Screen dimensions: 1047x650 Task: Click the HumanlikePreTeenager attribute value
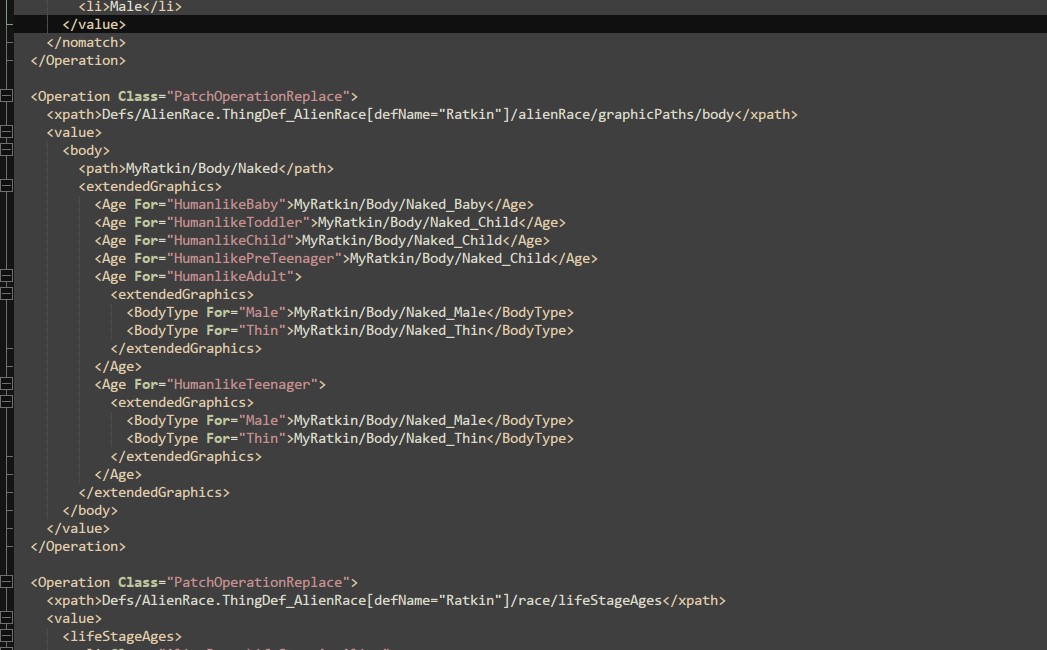coord(254,259)
